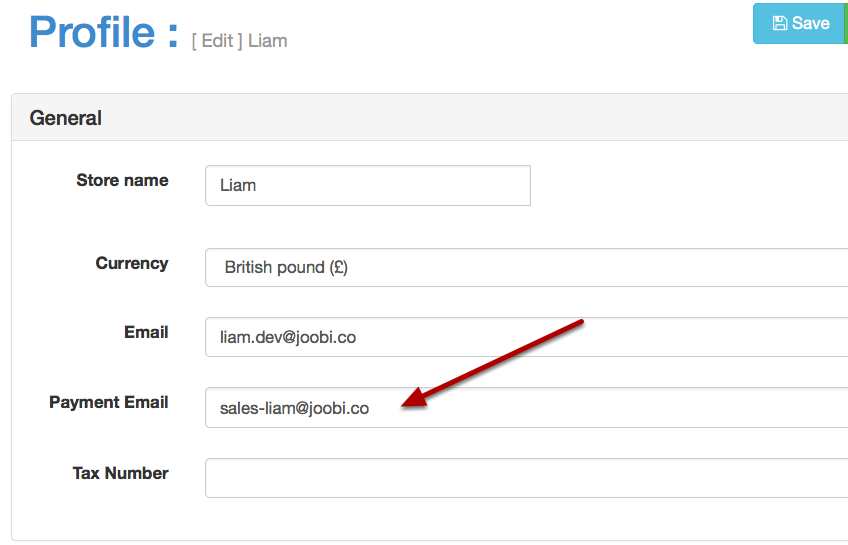Click the green button beside Save
This screenshot has width=848, height=545.
pyautogui.click(x=846, y=23)
